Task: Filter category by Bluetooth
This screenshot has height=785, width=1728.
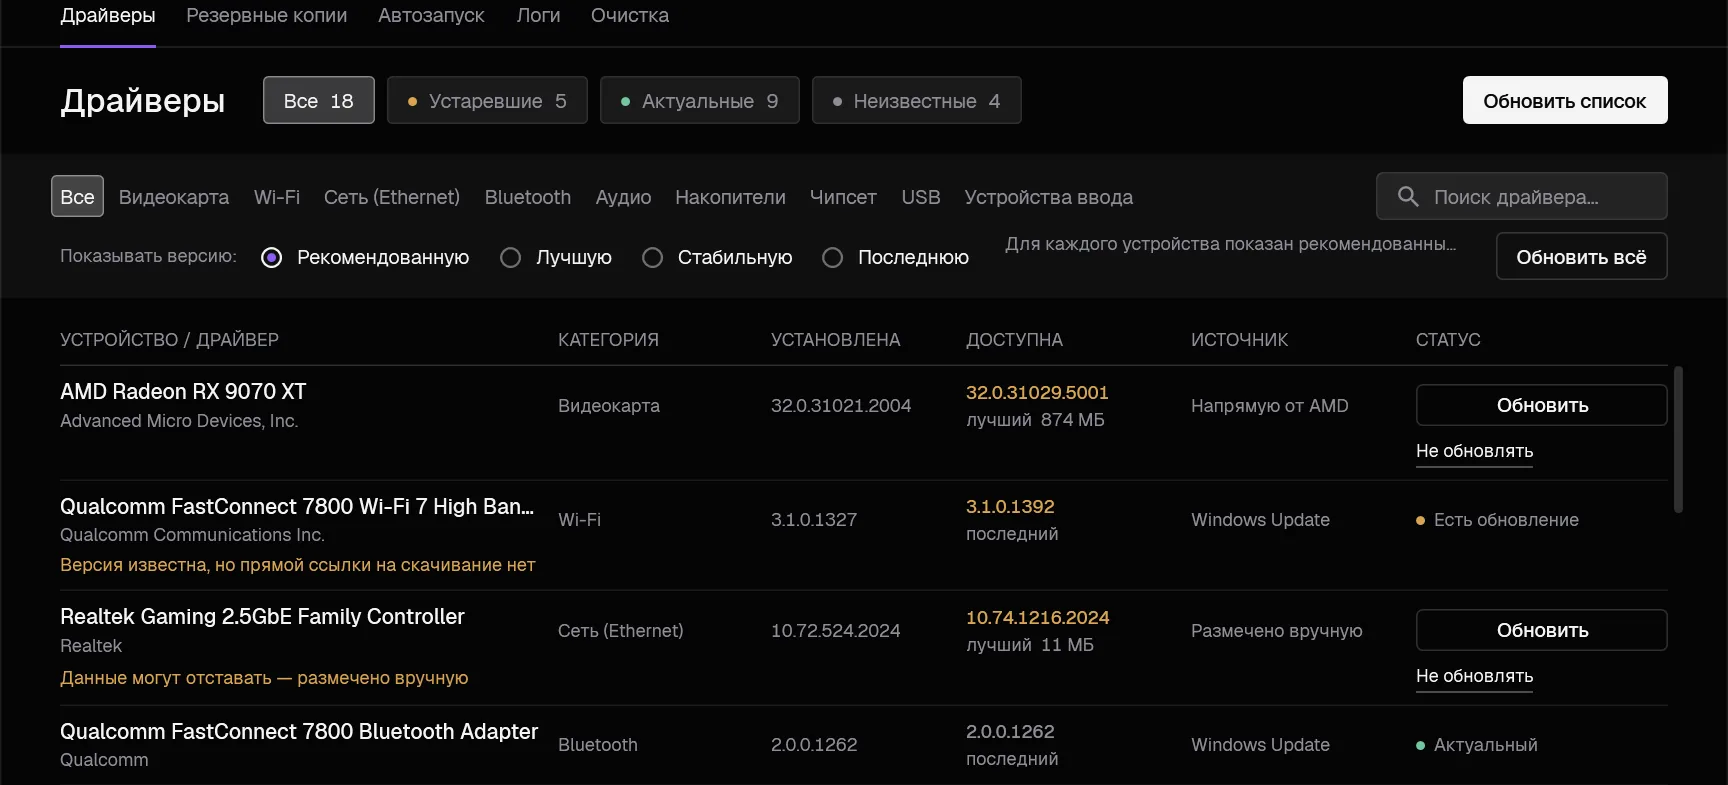Action: click(528, 197)
